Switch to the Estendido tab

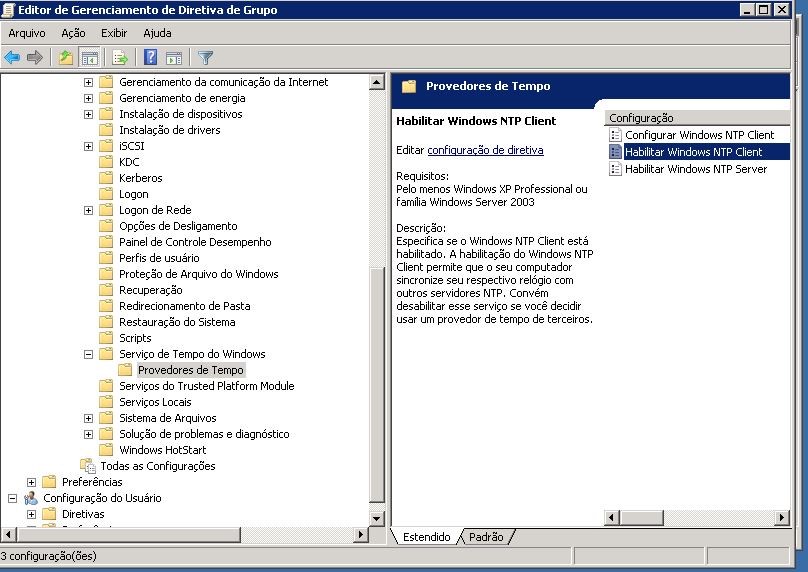tap(426, 537)
